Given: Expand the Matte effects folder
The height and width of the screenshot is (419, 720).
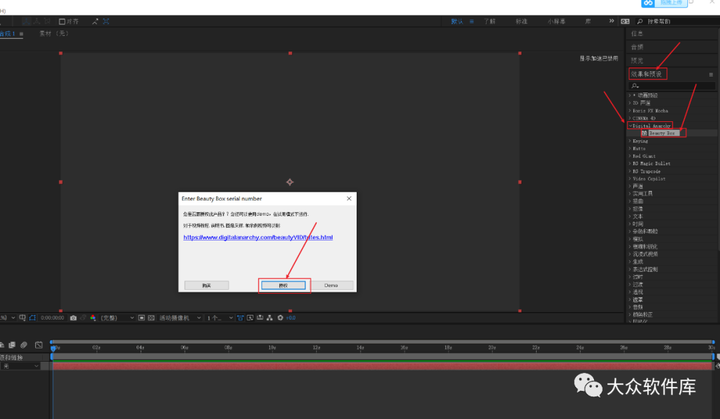Looking at the screenshot, I should (x=630, y=148).
